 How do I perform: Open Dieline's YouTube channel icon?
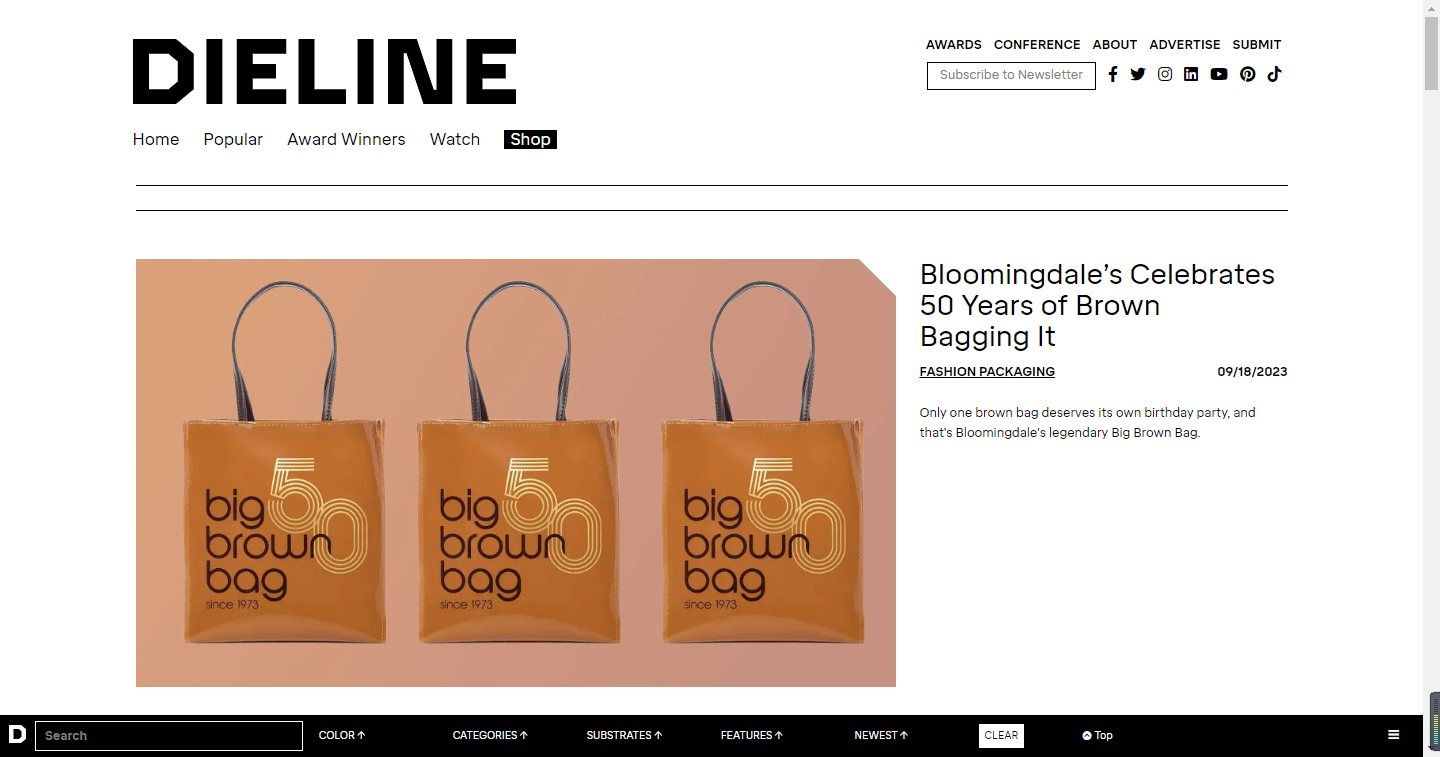click(x=1219, y=74)
